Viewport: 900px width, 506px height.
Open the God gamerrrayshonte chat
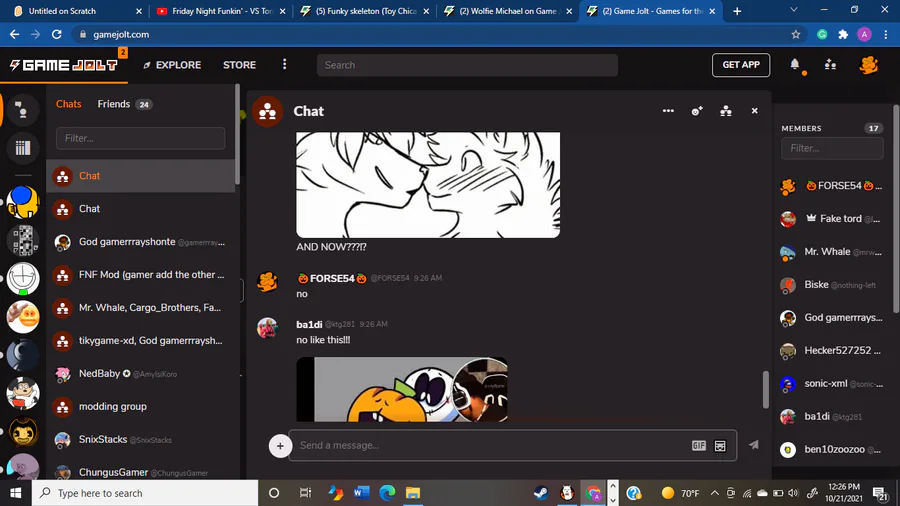point(141,242)
